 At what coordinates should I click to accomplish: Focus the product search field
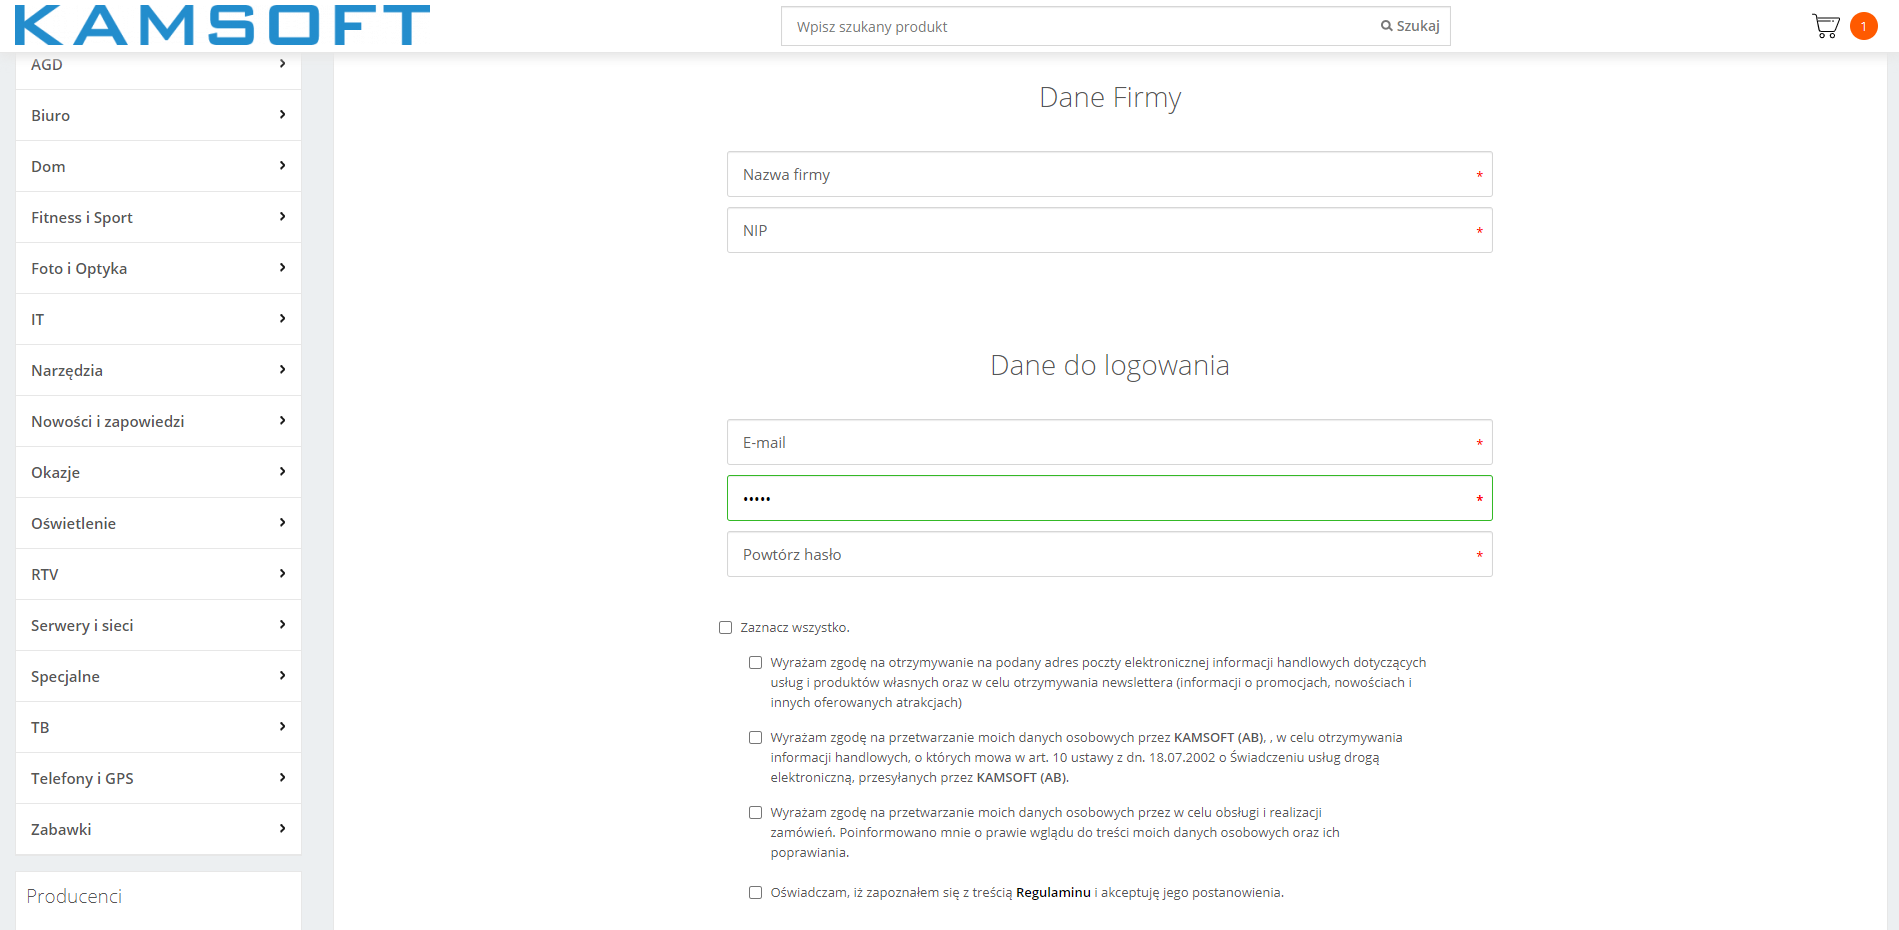(1077, 26)
